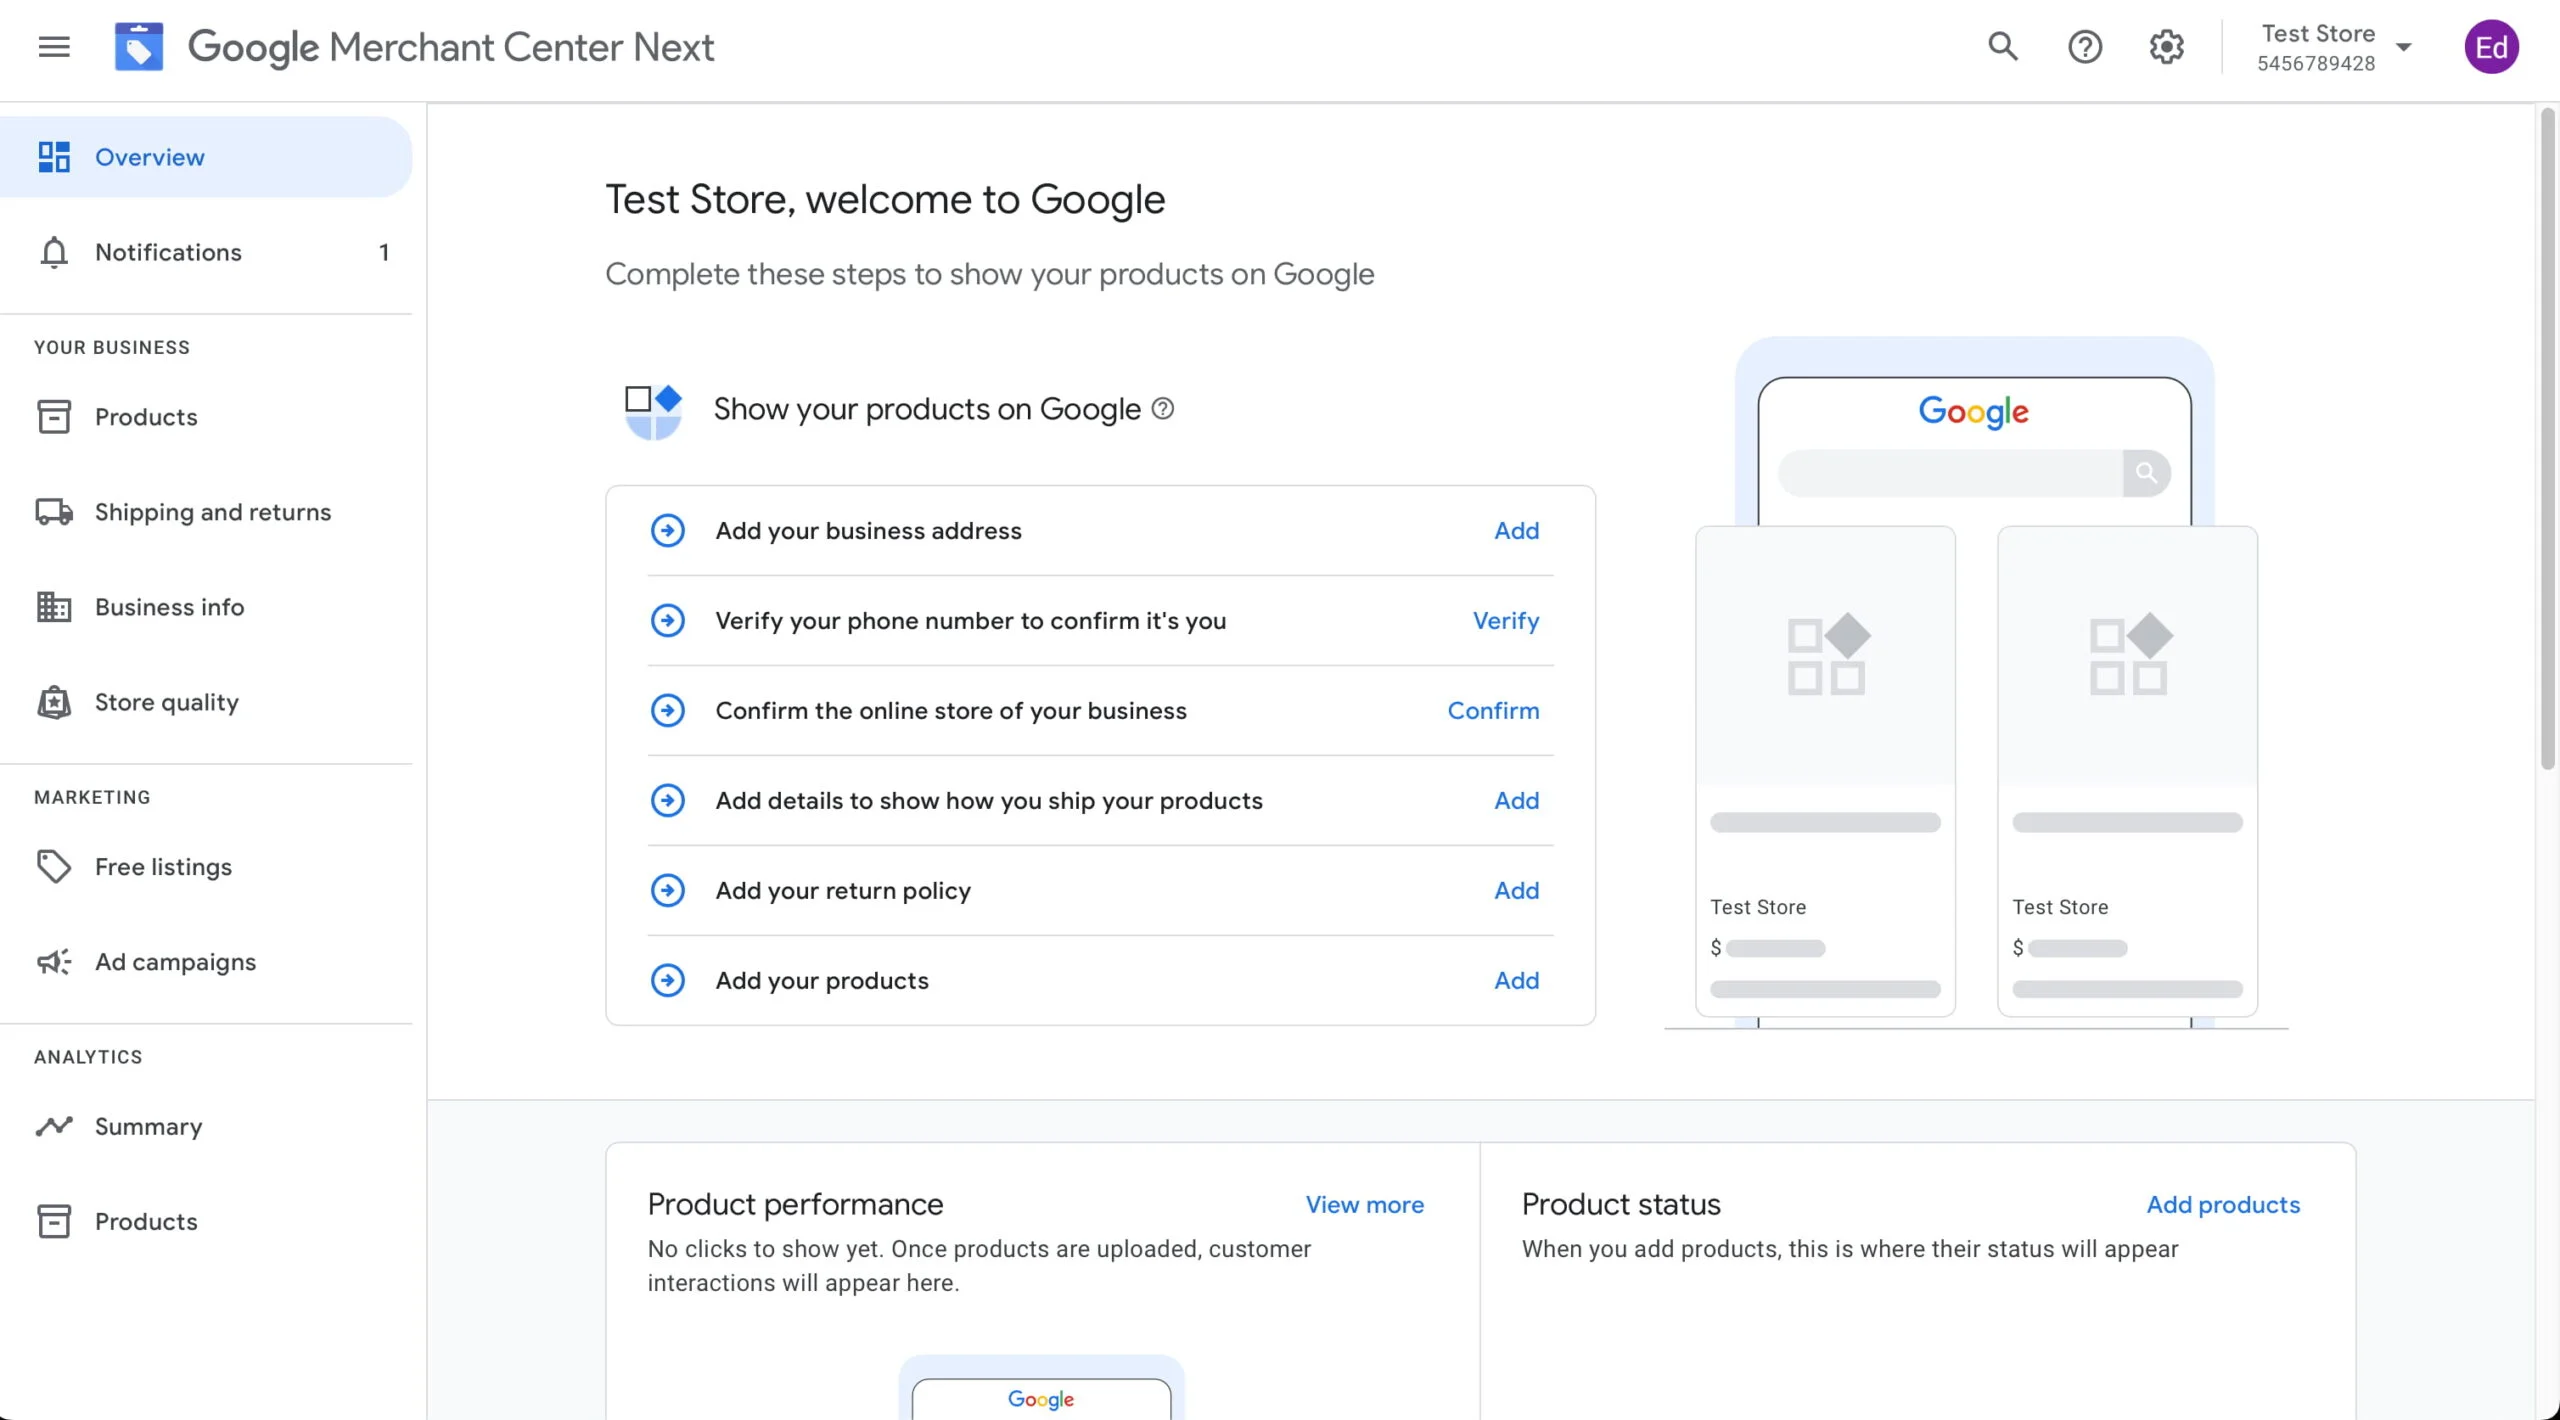The width and height of the screenshot is (2560, 1420).
Task: Open the Ed account avatar
Action: (x=2491, y=47)
